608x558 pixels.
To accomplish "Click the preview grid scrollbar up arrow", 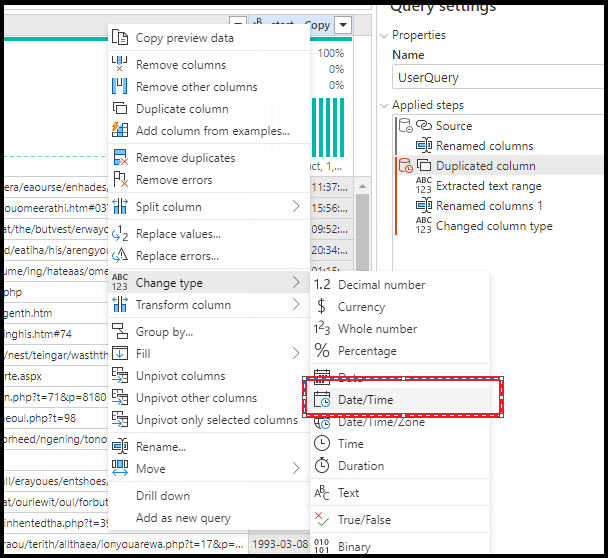I will tap(362, 187).
